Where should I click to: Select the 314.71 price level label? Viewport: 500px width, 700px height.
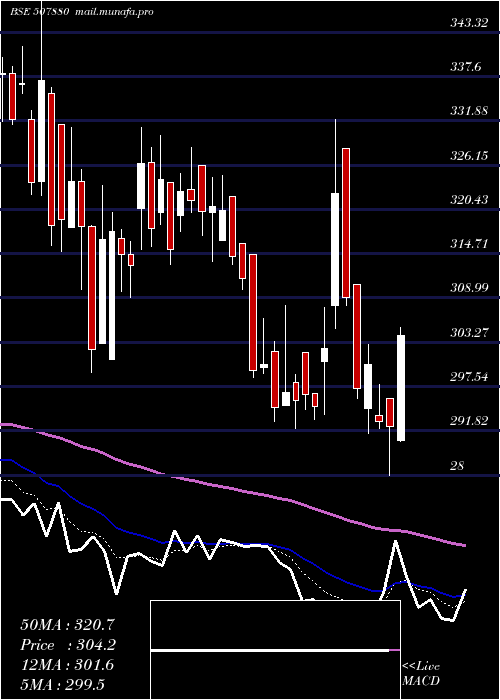[469, 244]
